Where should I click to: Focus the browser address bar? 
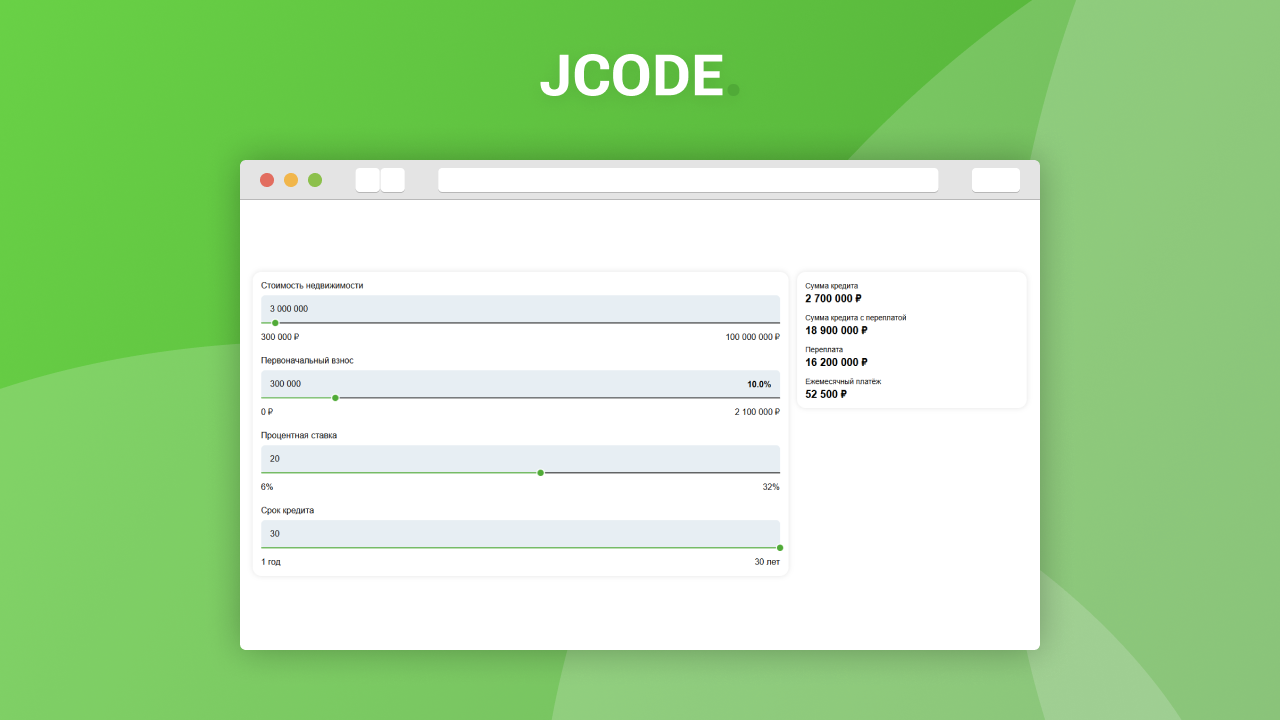pyautogui.click(x=688, y=180)
